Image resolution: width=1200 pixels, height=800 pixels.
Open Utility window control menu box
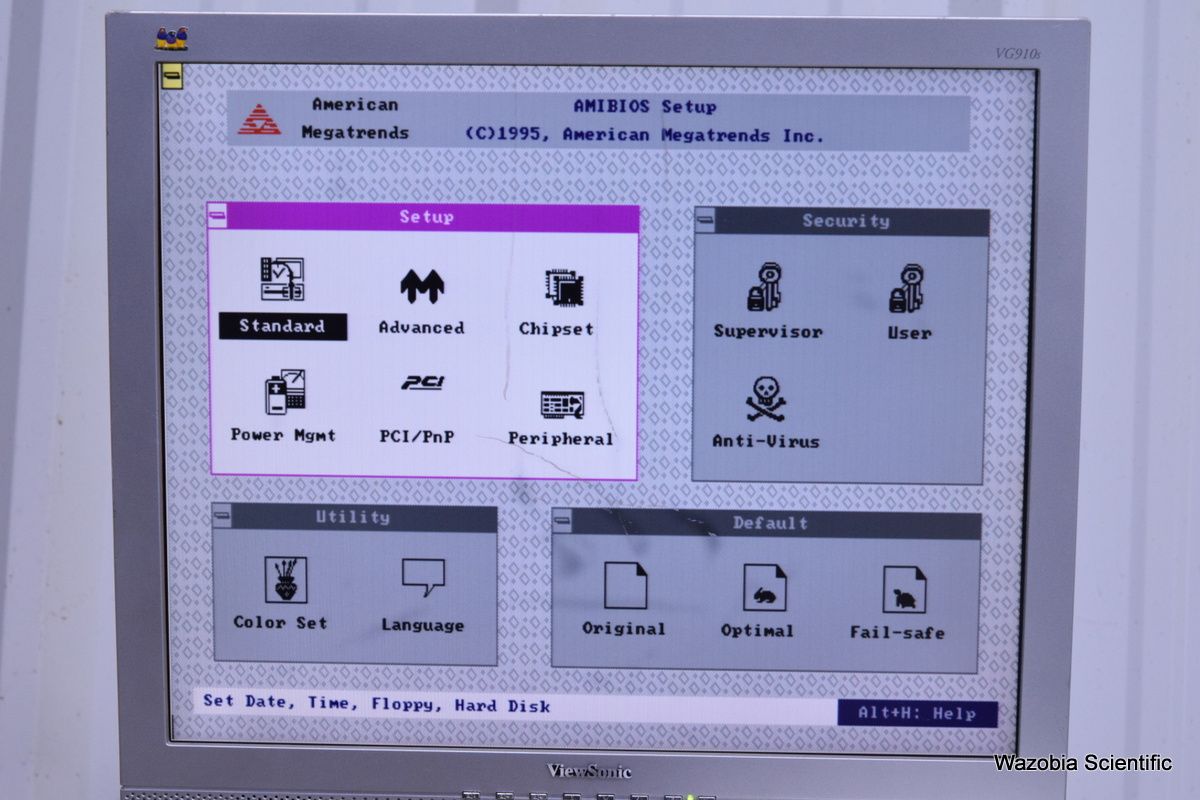point(222,516)
